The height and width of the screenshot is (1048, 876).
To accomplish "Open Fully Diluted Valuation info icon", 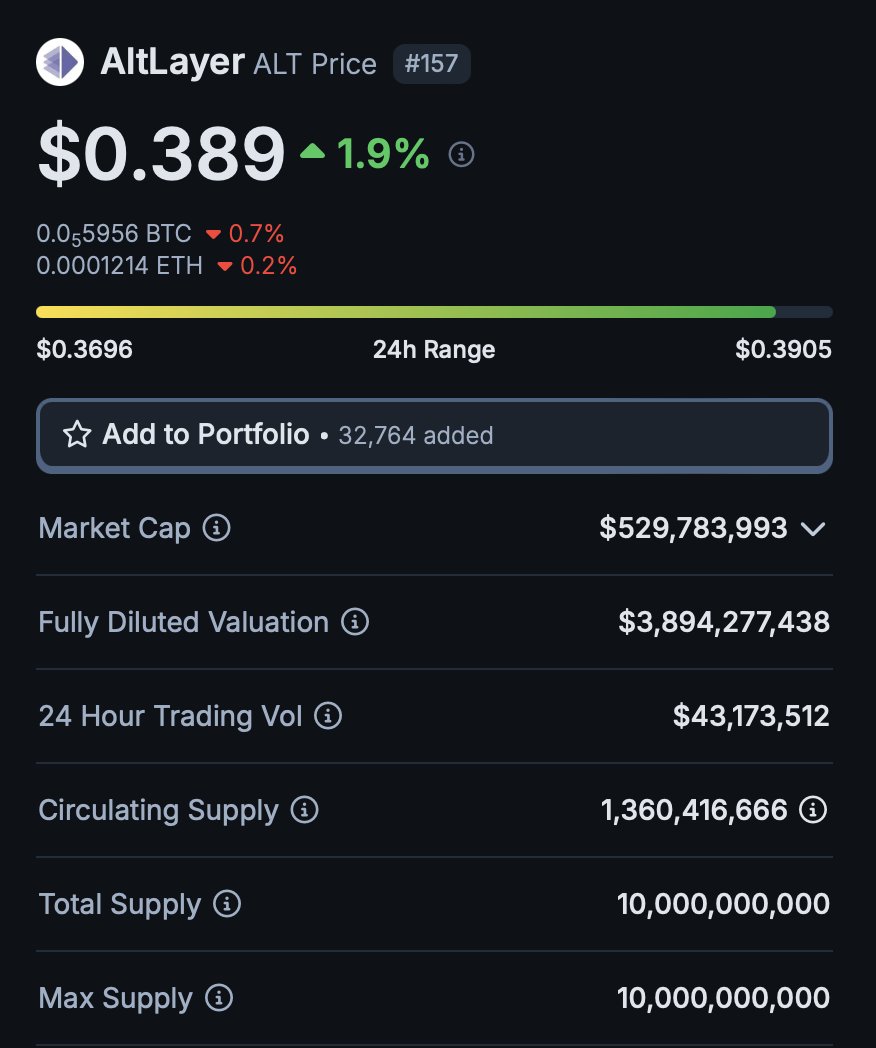I will point(355,622).
